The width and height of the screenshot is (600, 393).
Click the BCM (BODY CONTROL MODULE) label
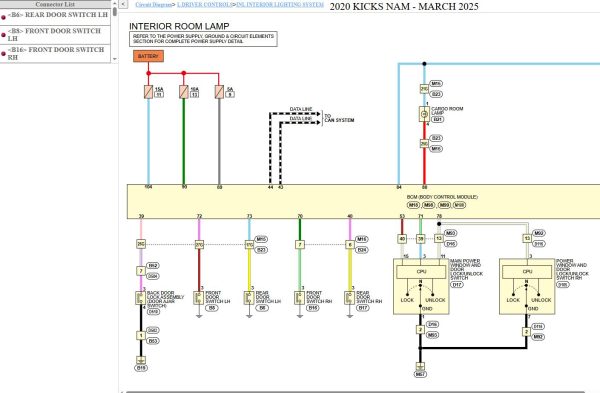point(442,197)
